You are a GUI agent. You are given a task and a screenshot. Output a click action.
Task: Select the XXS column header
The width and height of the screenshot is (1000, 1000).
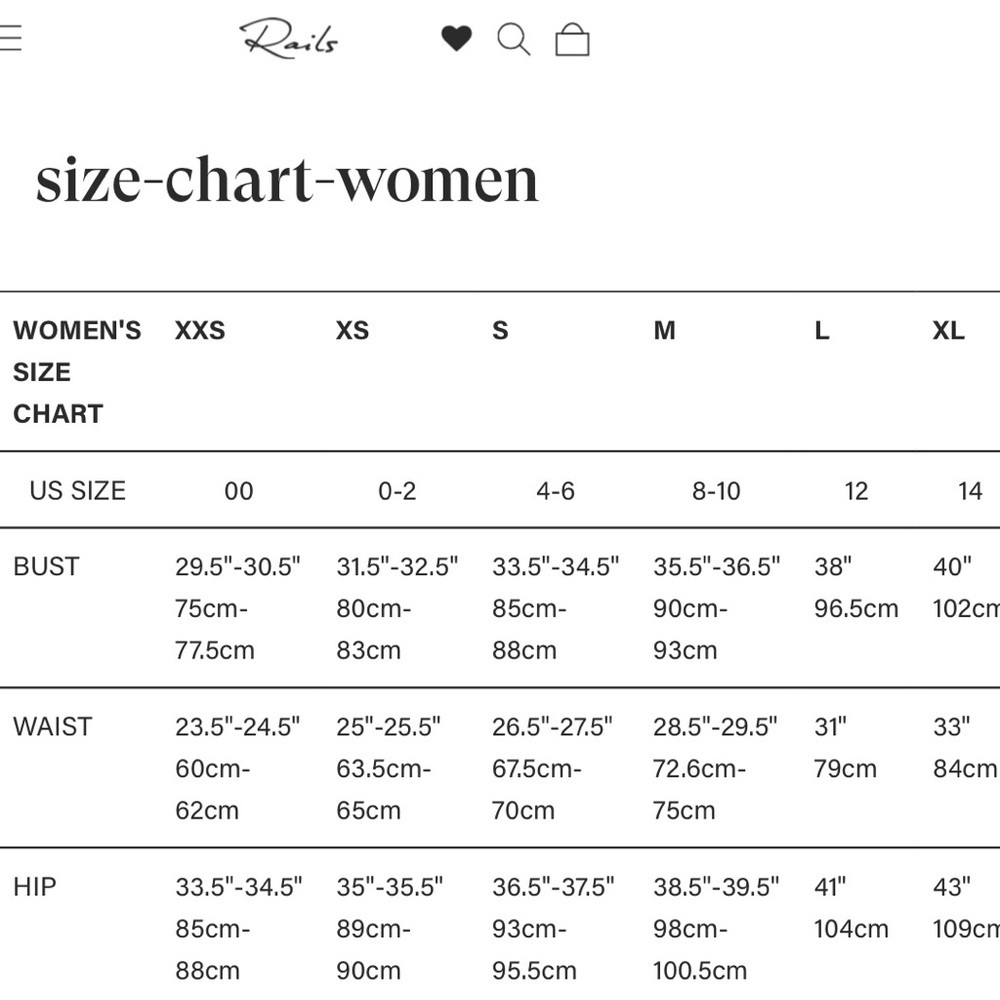(200, 330)
